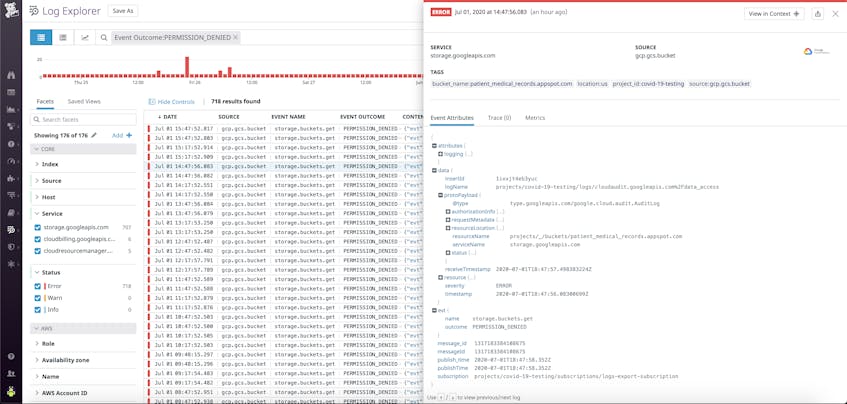Viewport: 847px width, 404px height.
Task: Click the pencil icon next to Showing 176 of 176
Action: pyautogui.click(x=94, y=136)
